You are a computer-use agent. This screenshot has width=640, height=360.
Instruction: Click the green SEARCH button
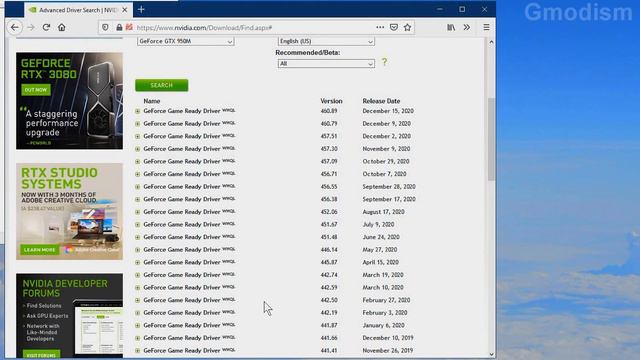pyautogui.click(x=162, y=85)
